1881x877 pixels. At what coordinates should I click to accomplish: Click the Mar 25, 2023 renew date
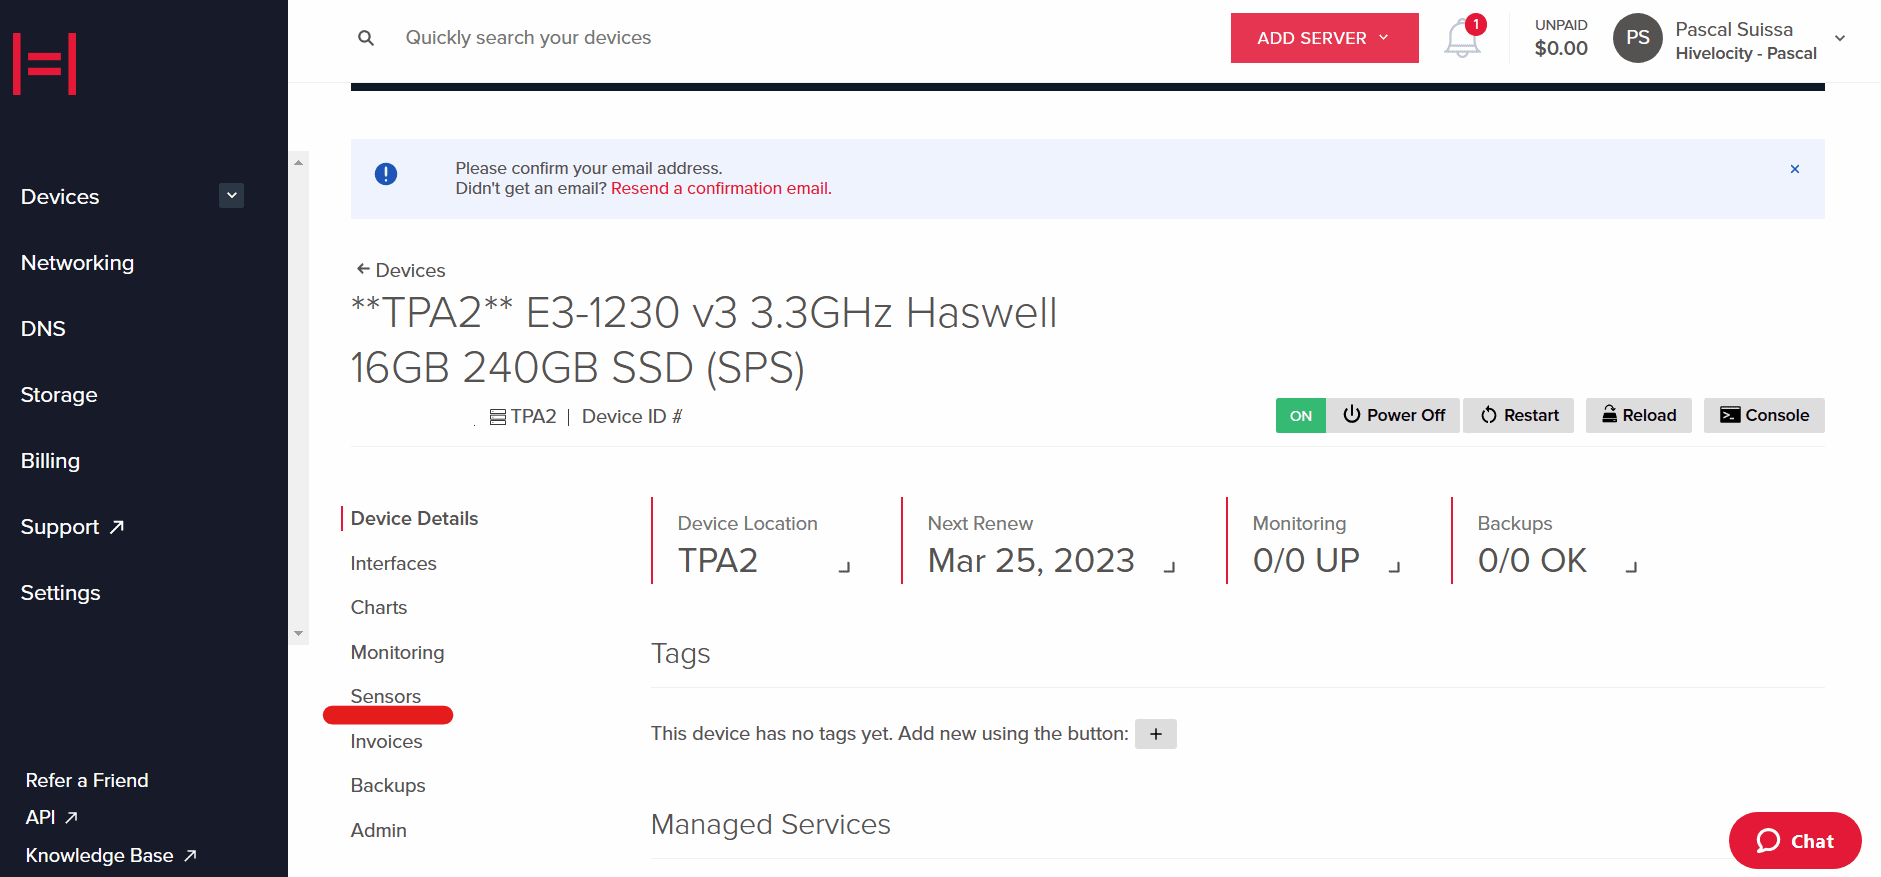pos(1031,560)
